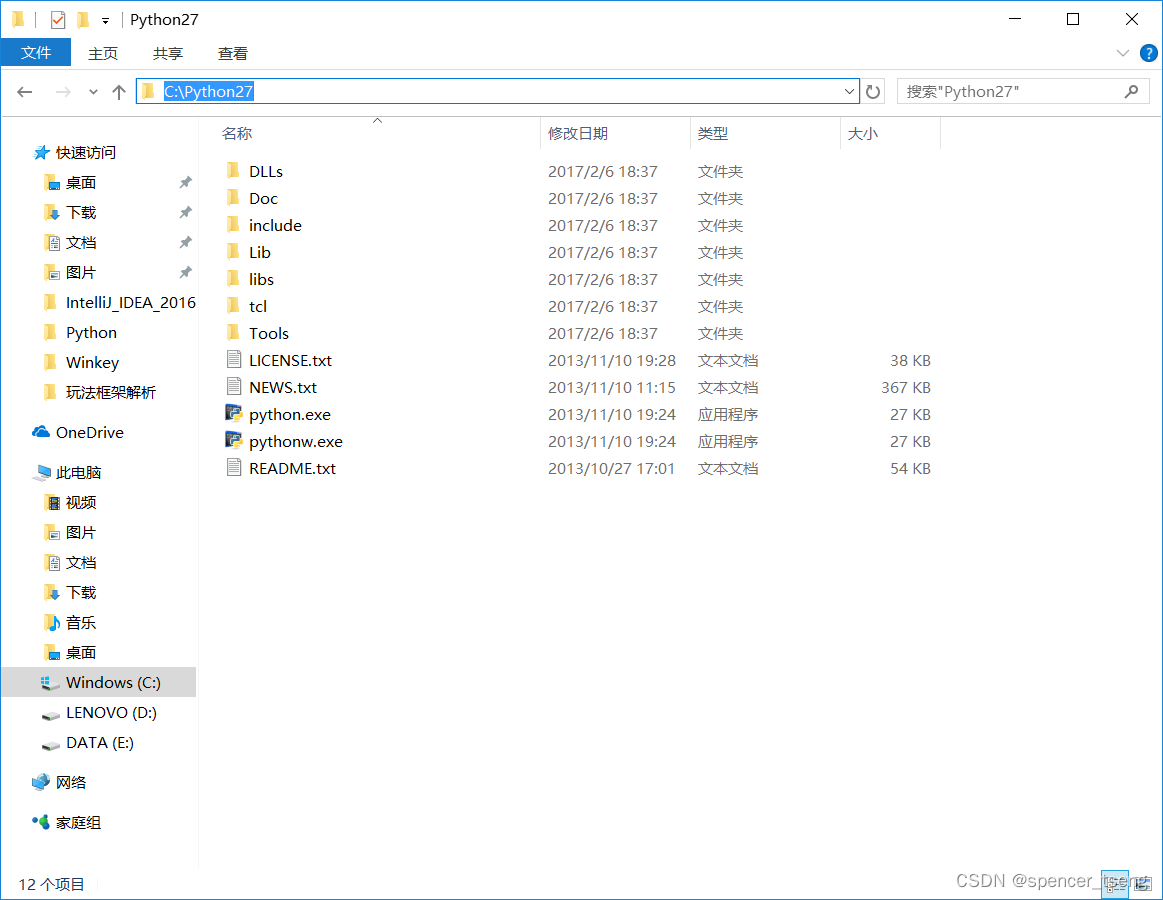The width and height of the screenshot is (1163, 900).
Task: Click the Back navigation arrow
Action: [x=25, y=92]
